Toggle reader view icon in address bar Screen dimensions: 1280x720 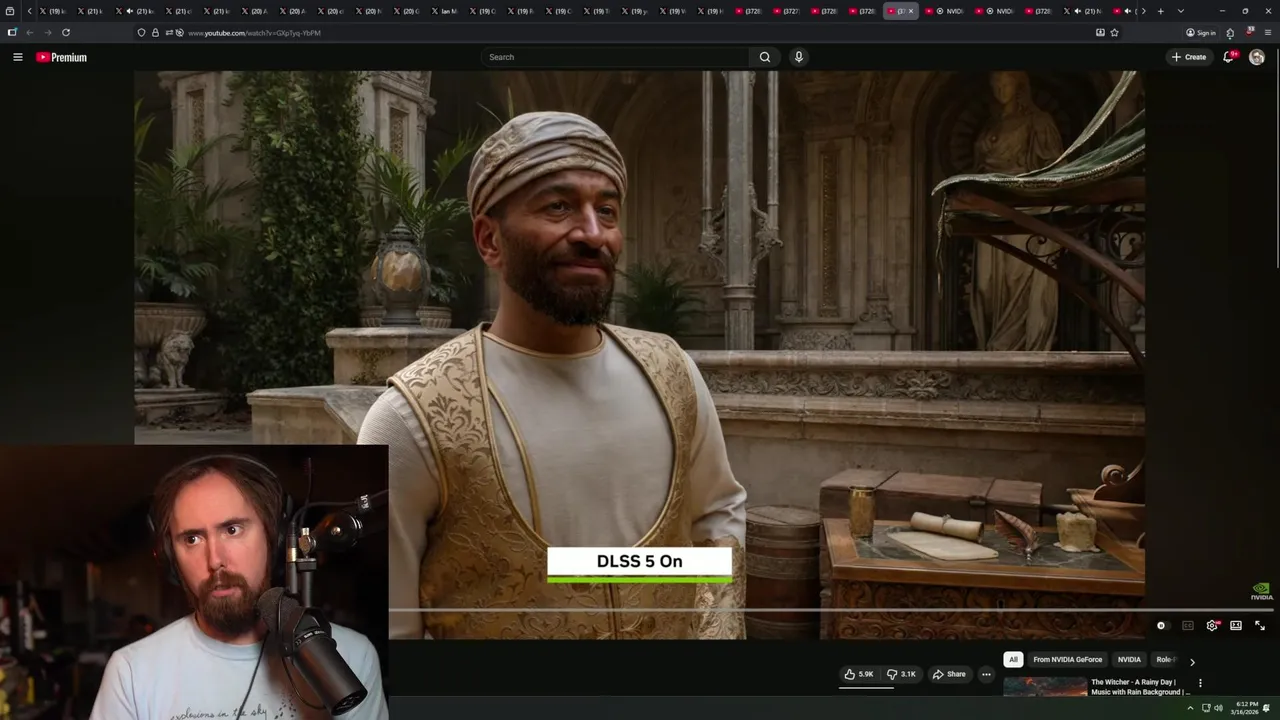click(x=1100, y=33)
